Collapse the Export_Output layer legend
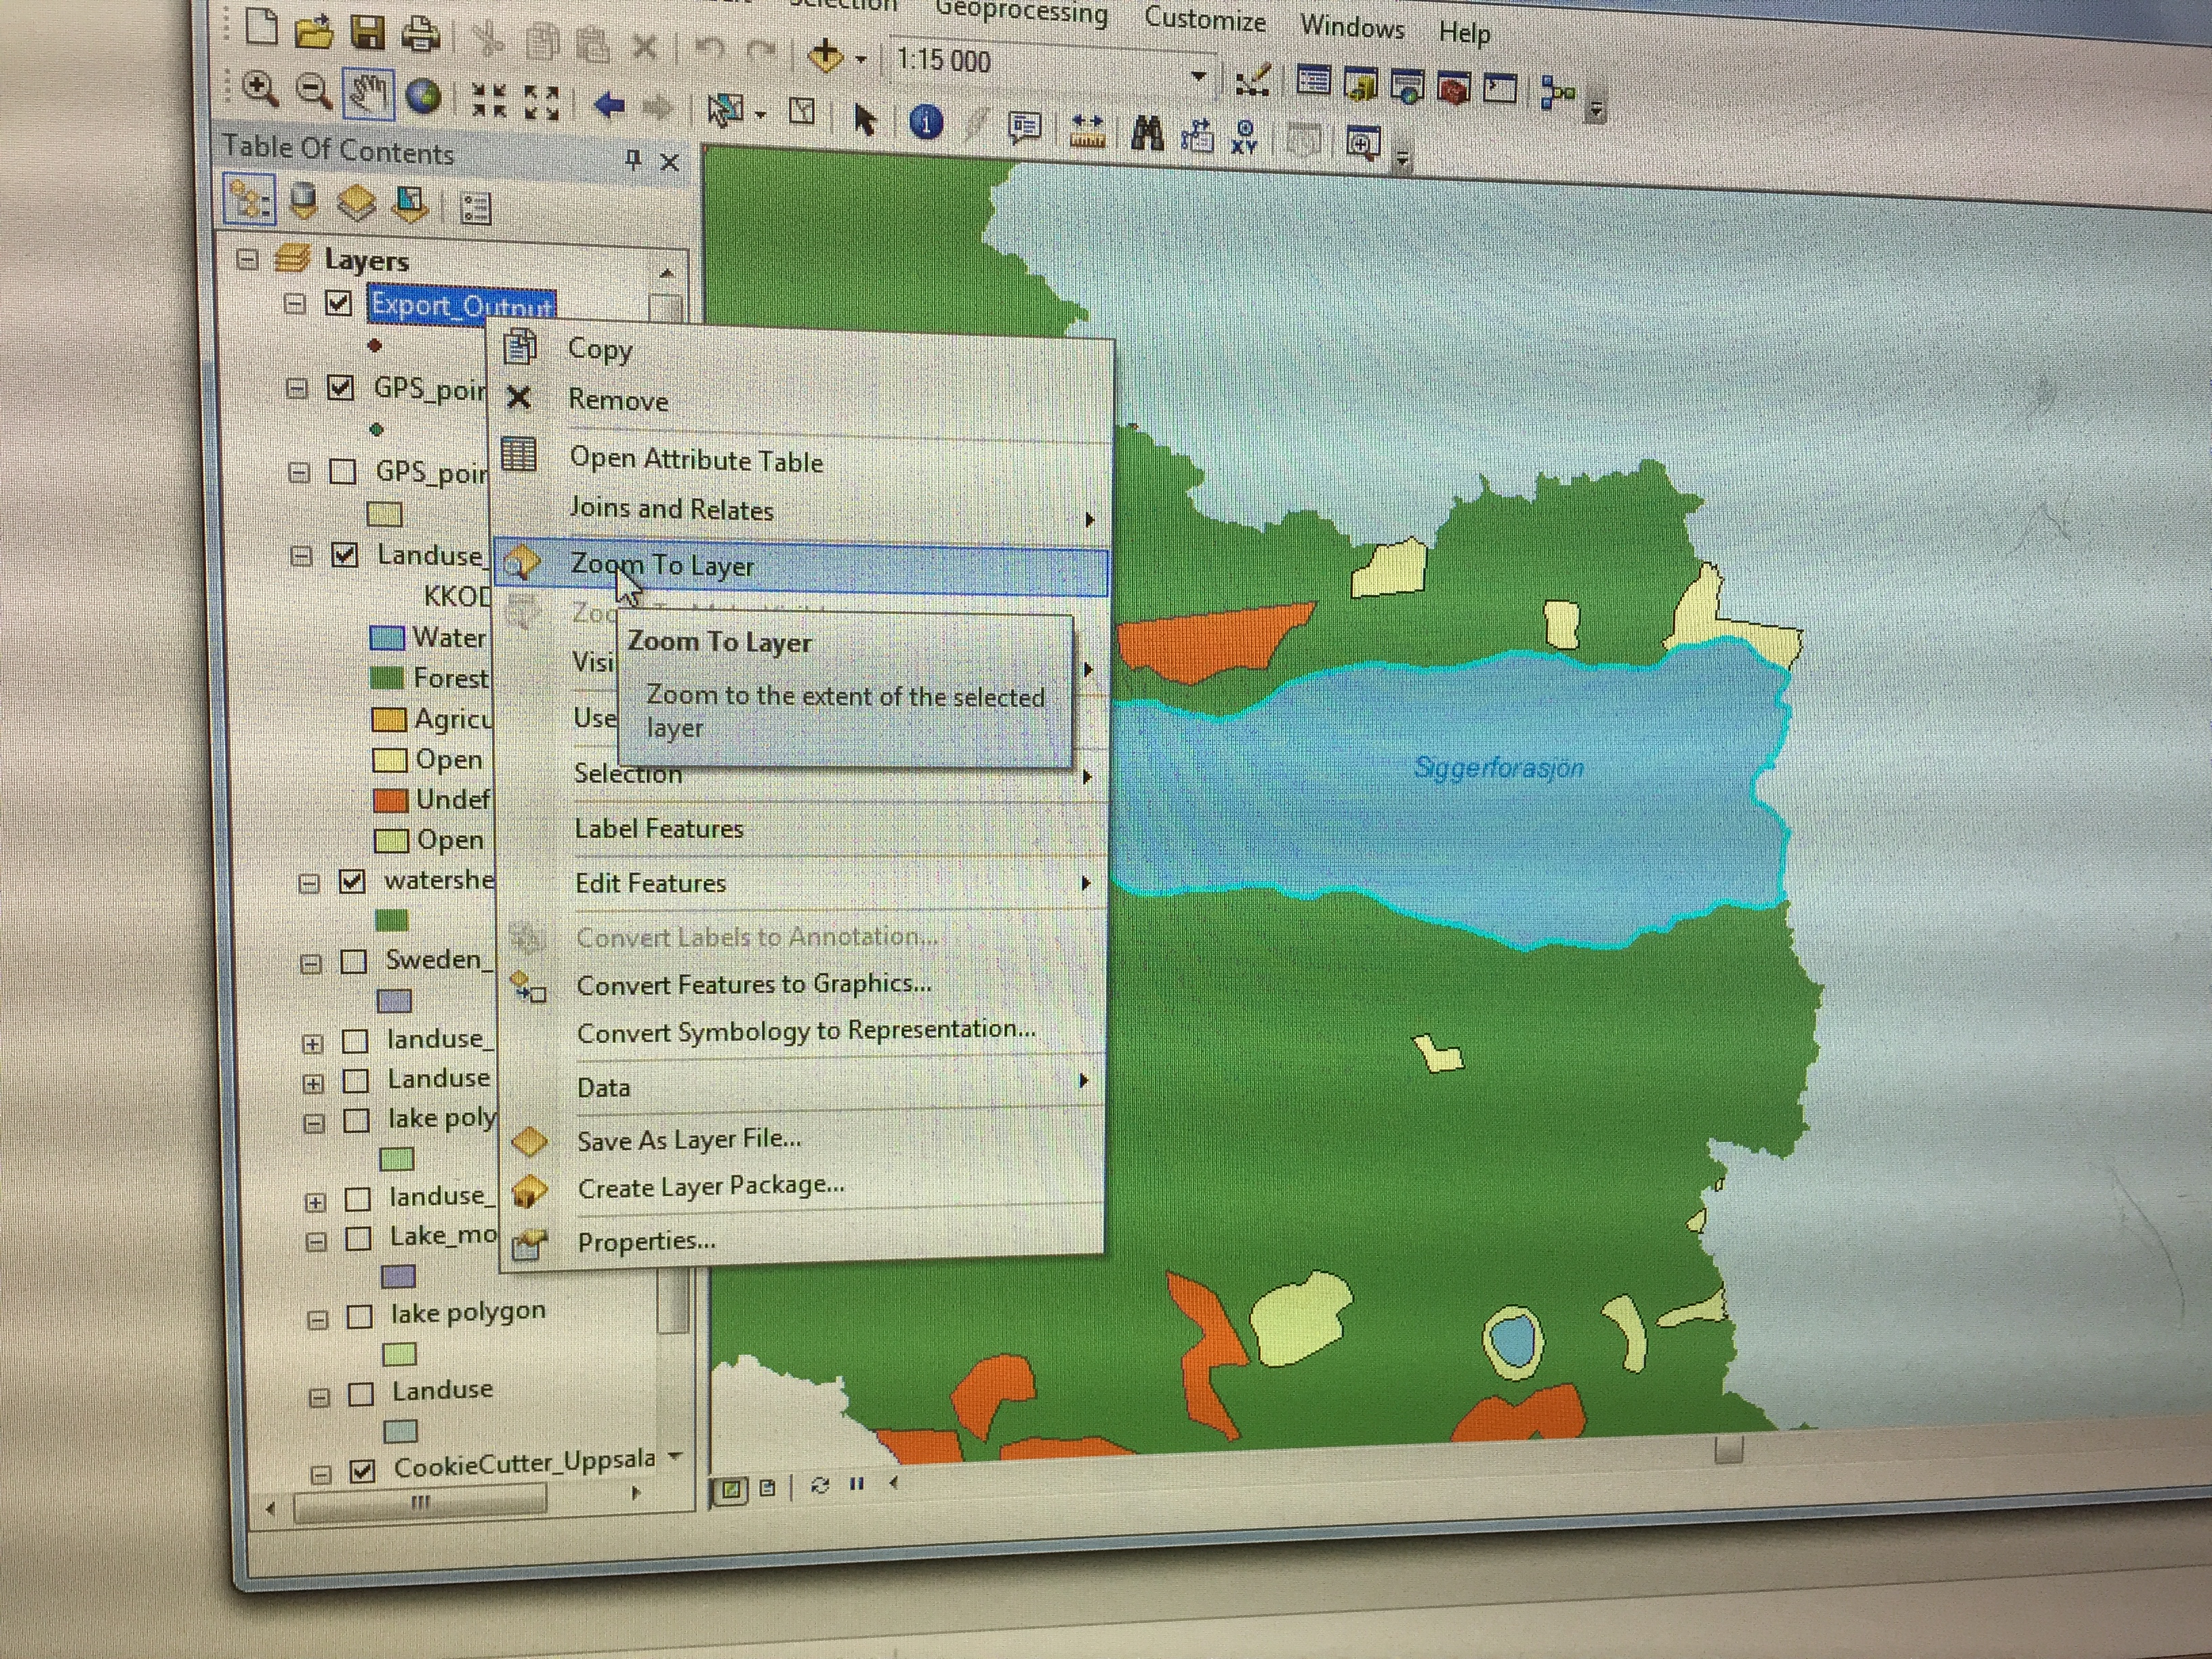Screen dimensions: 2212x1659 click(x=294, y=303)
